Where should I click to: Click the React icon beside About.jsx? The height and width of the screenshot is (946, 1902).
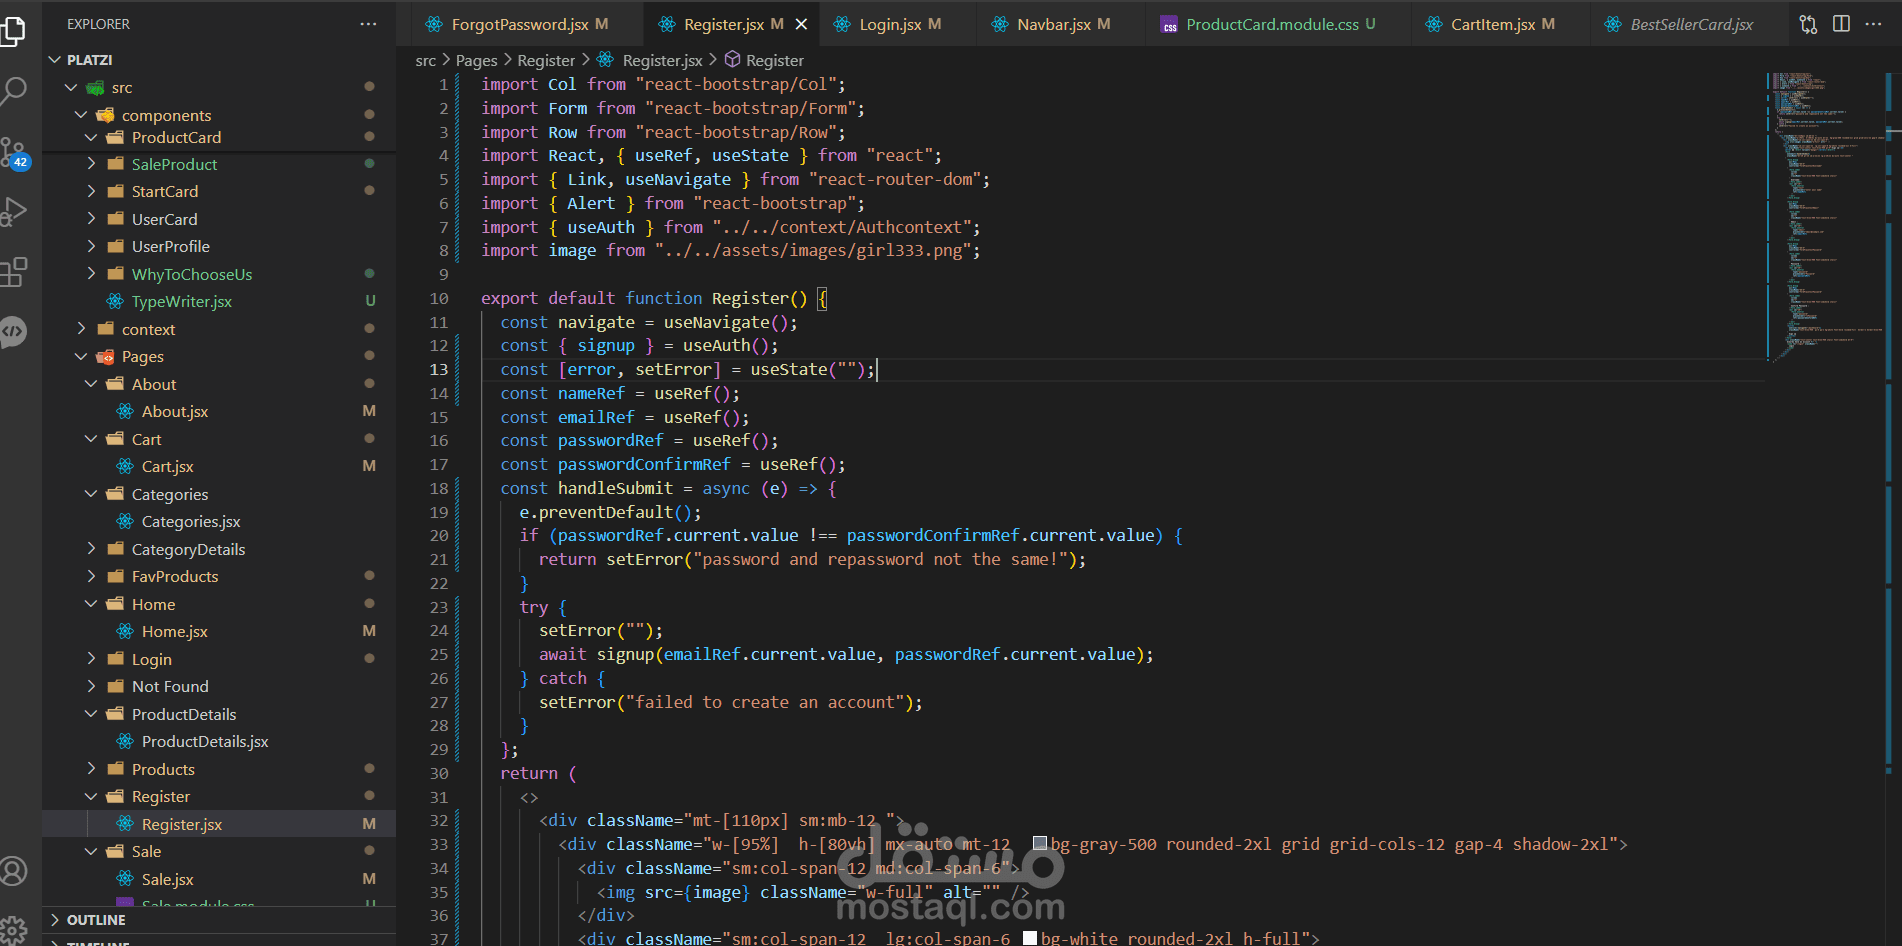(125, 411)
